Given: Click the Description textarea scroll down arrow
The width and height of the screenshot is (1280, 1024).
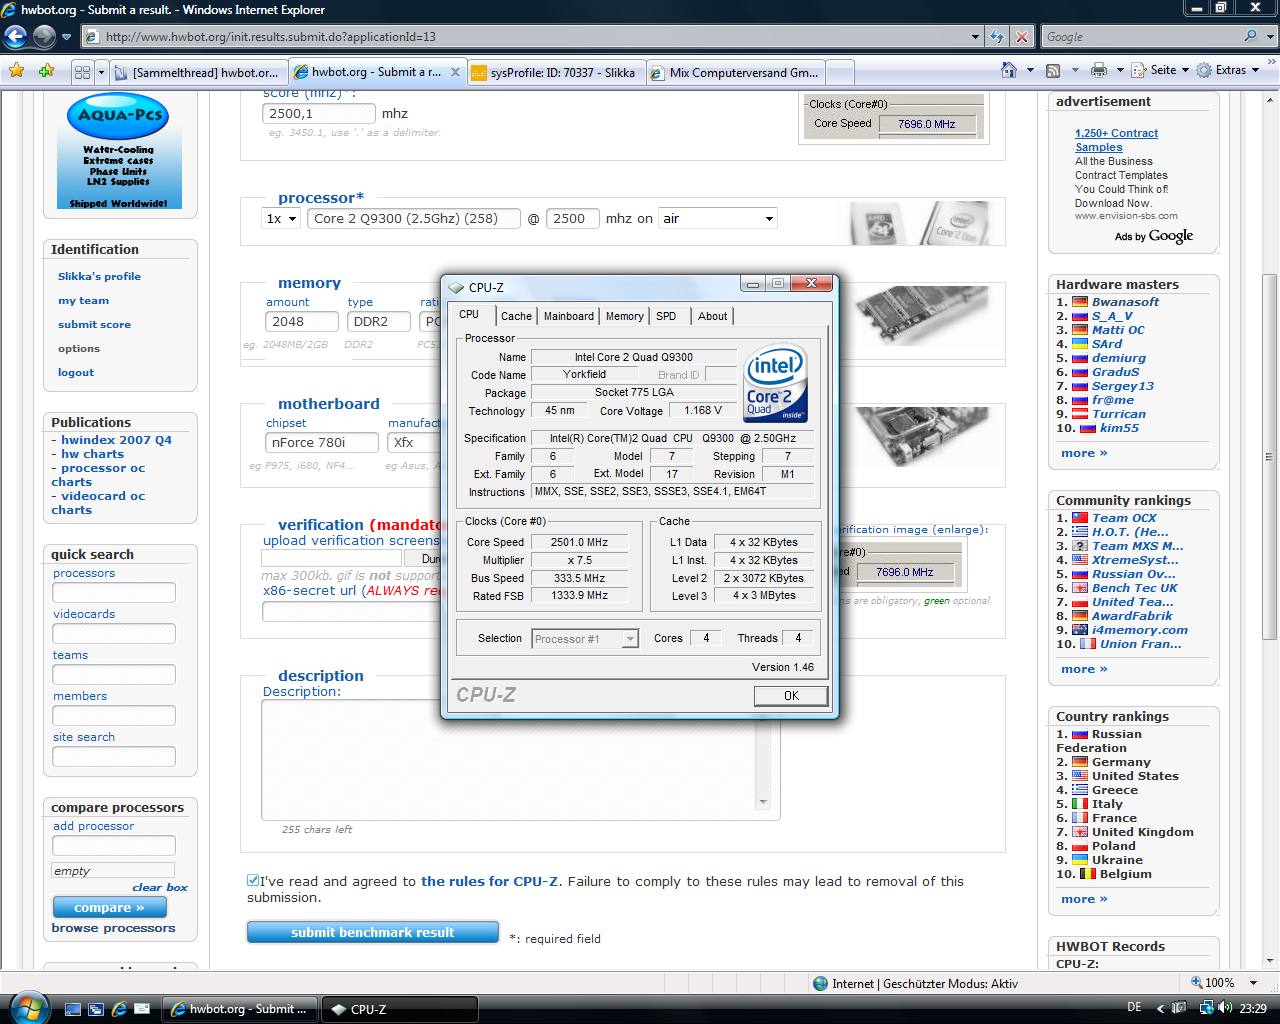Looking at the screenshot, I should coord(763,802).
